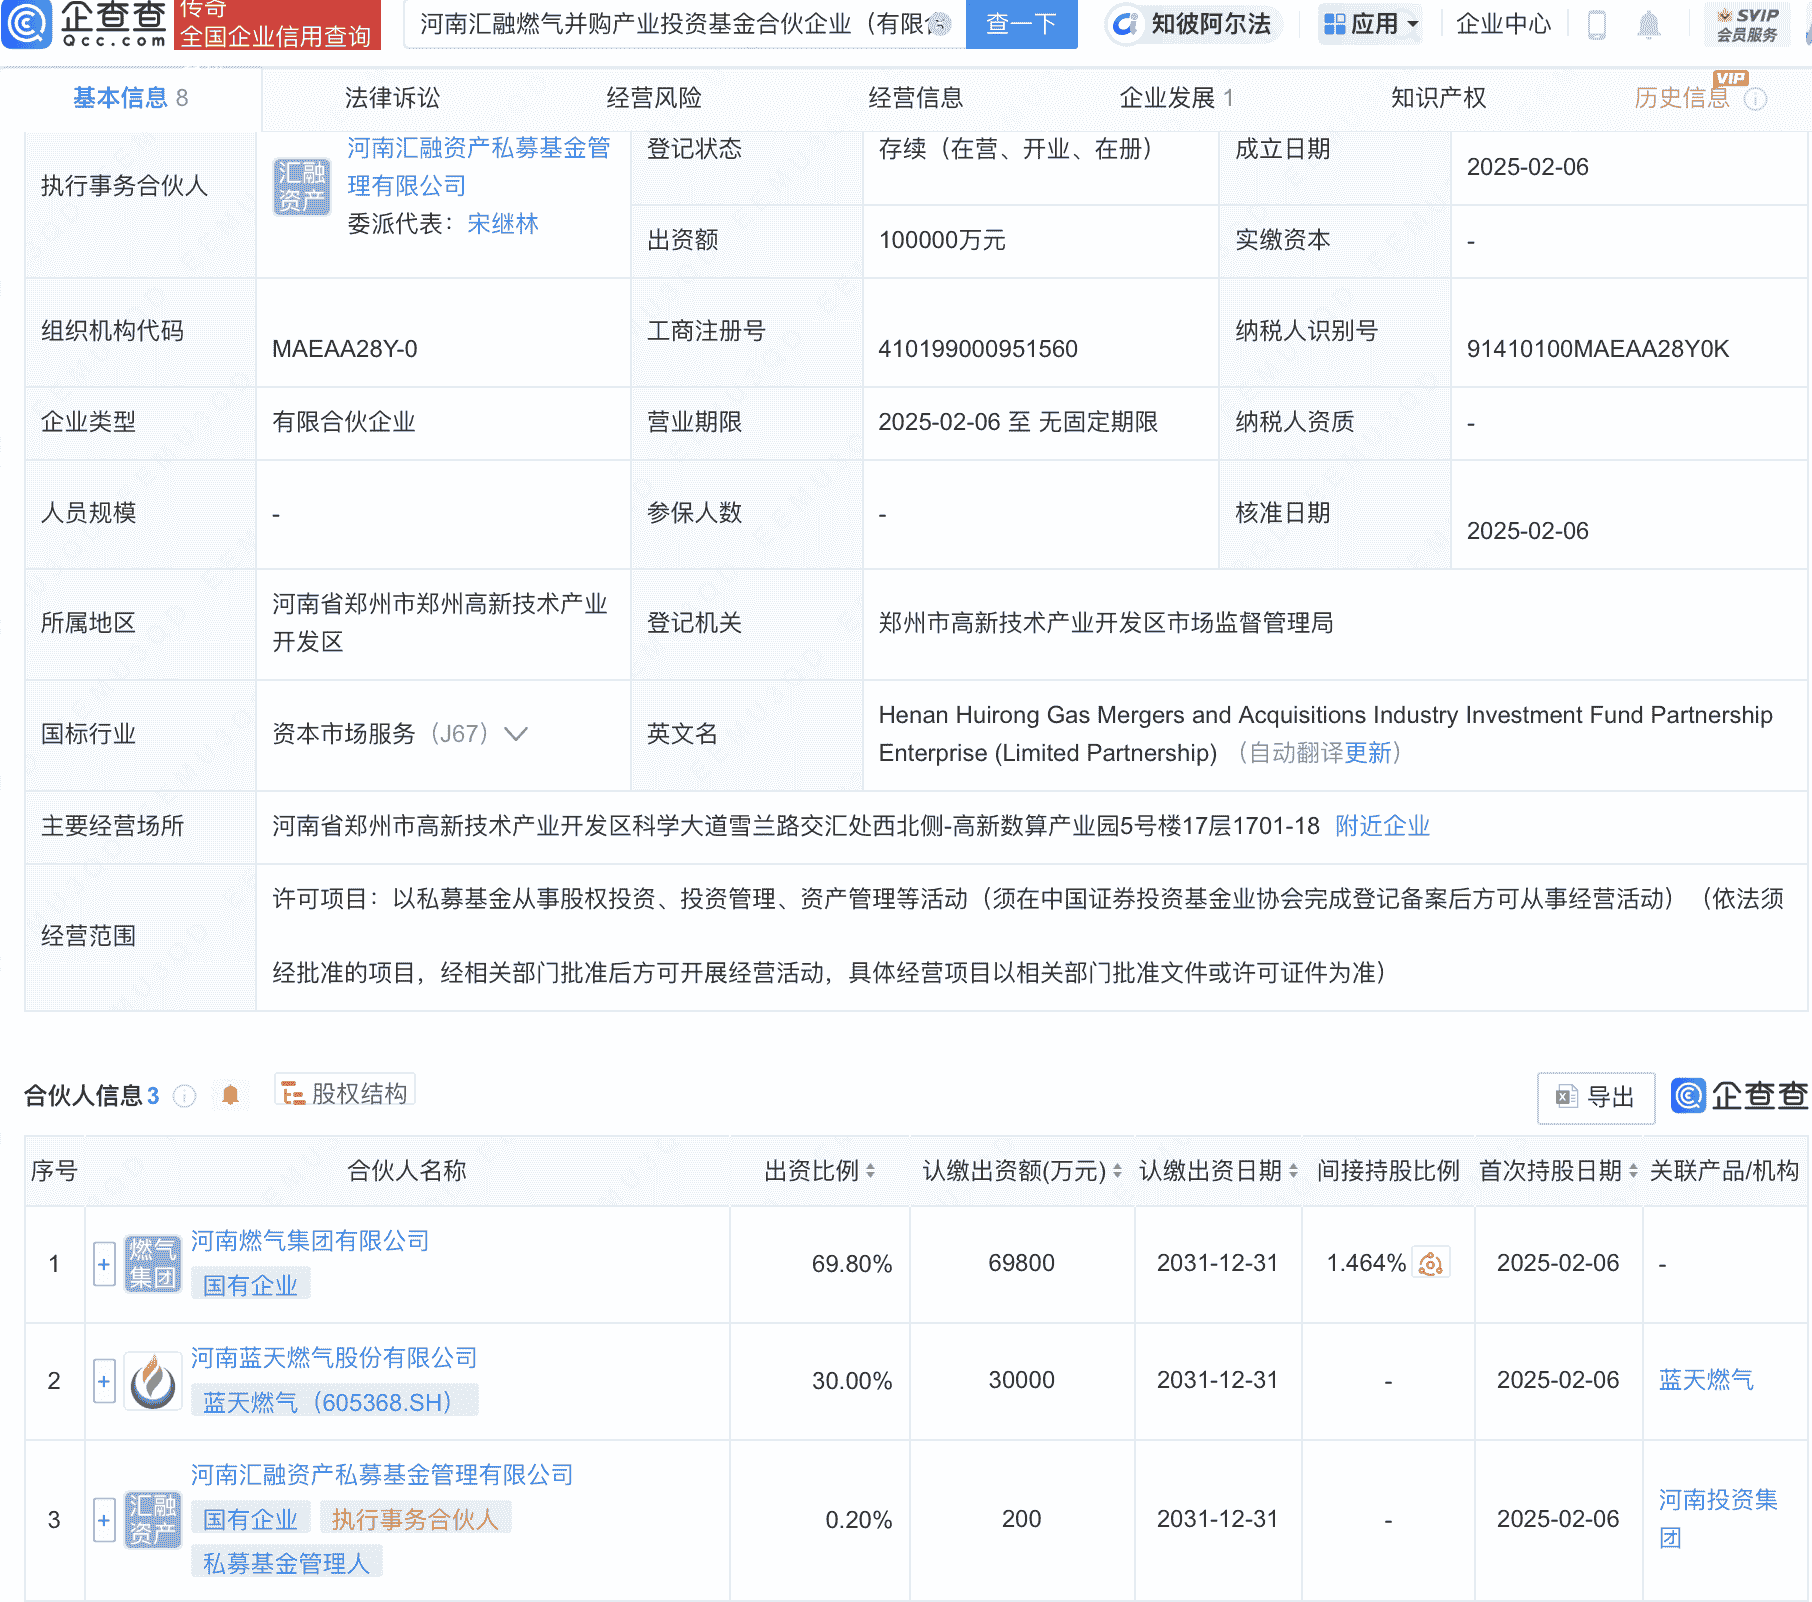The image size is (1812, 1602).
Task: Expand 资本市场服务（J67）industry chevron
Action: (x=516, y=733)
